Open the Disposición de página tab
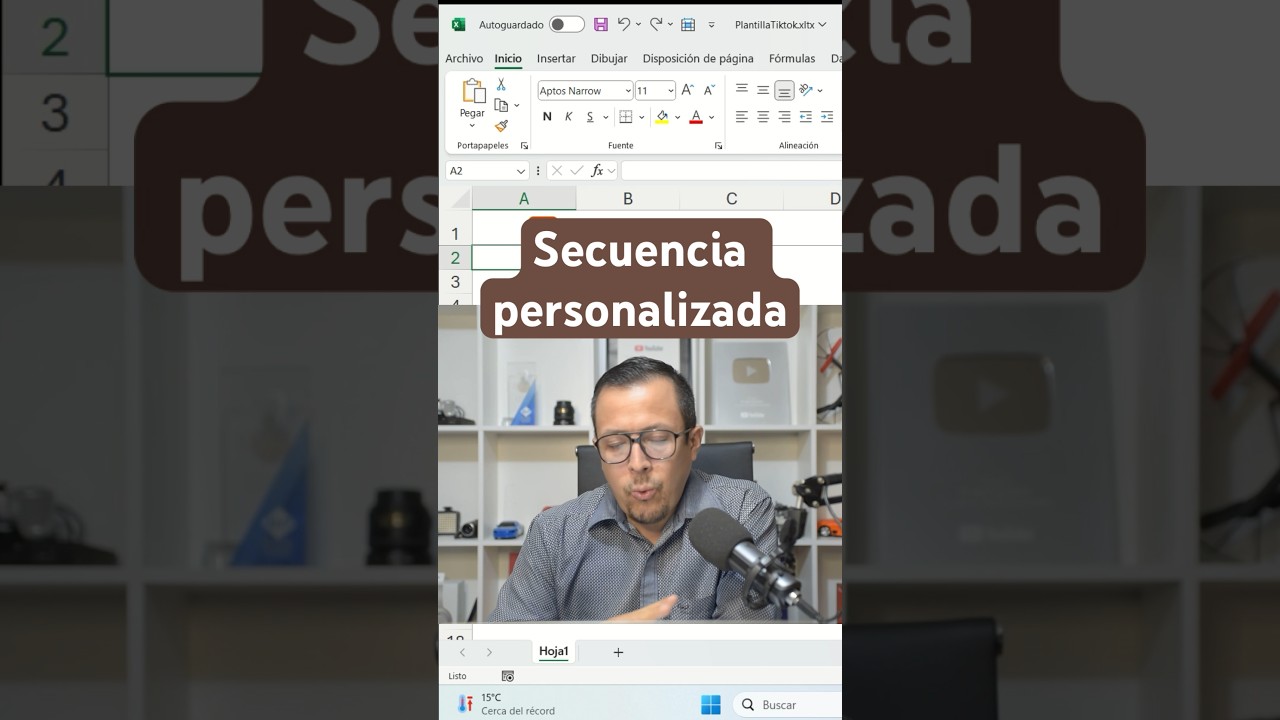 698,58
